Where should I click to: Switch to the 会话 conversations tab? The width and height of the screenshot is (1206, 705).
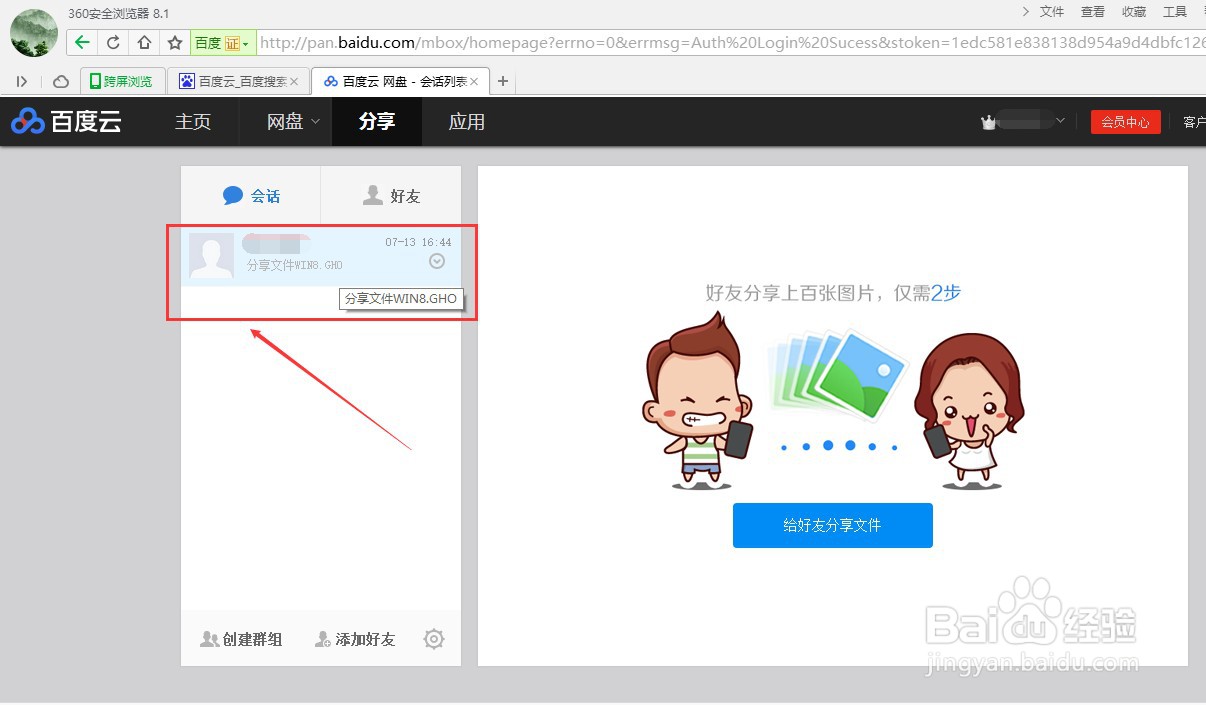tap(251, 195)
